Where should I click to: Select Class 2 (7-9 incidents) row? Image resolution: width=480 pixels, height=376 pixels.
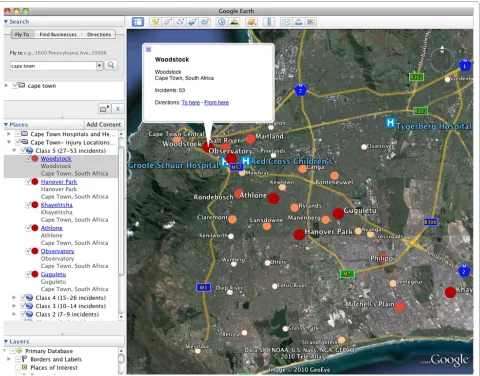point(67,314)
